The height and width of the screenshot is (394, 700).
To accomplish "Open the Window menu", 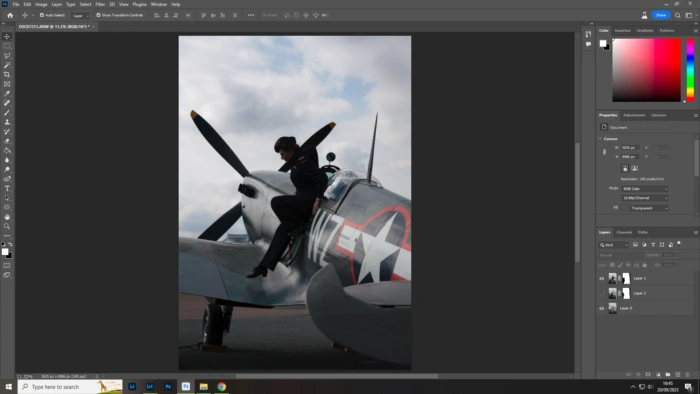I will point(158,4).
